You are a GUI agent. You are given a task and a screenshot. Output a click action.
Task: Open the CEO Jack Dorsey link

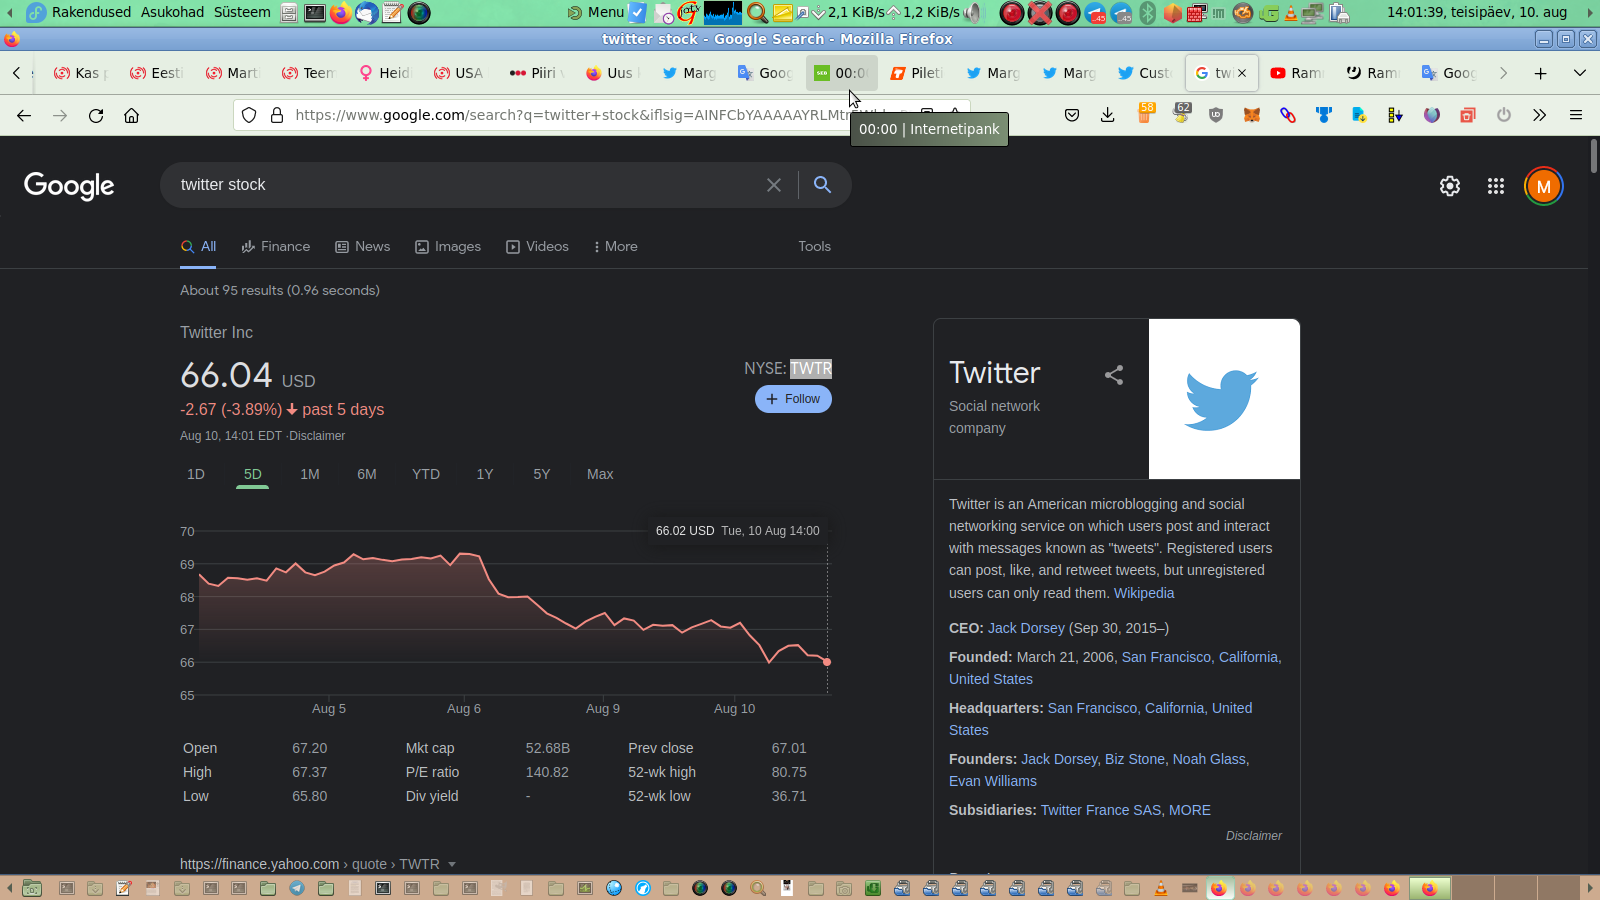[1026, 628]
